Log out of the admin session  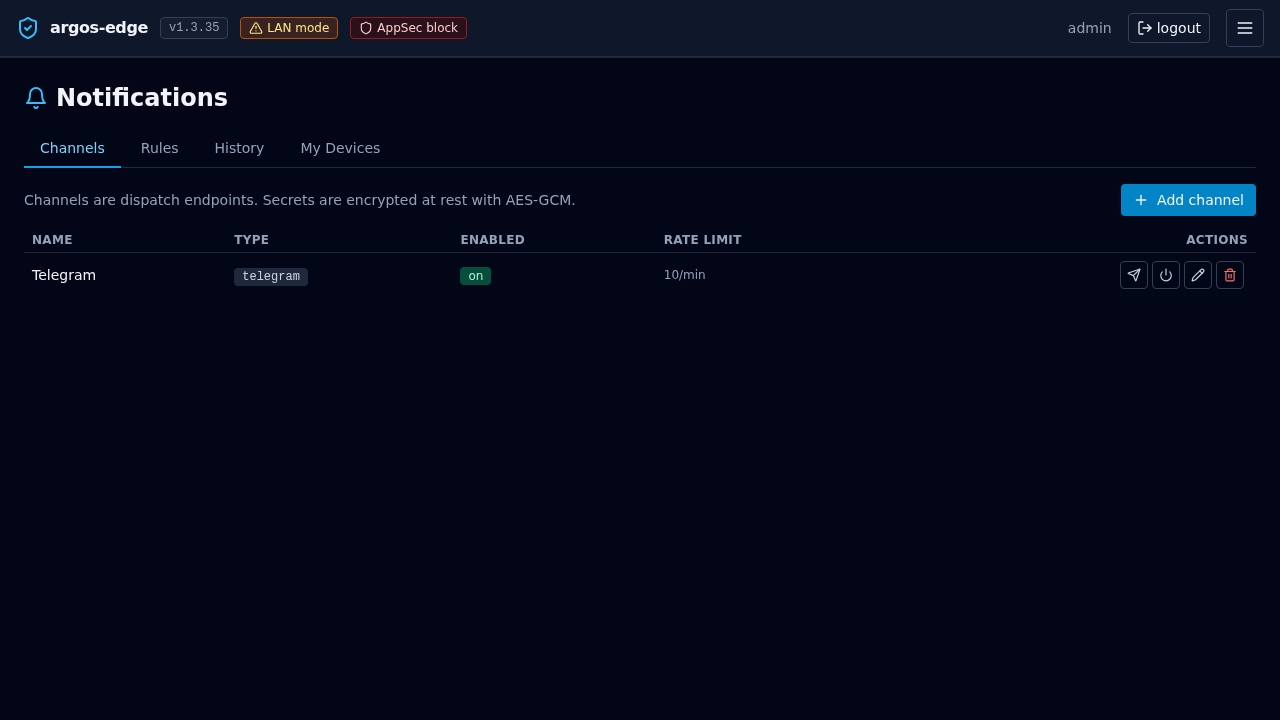point(1169,28)
